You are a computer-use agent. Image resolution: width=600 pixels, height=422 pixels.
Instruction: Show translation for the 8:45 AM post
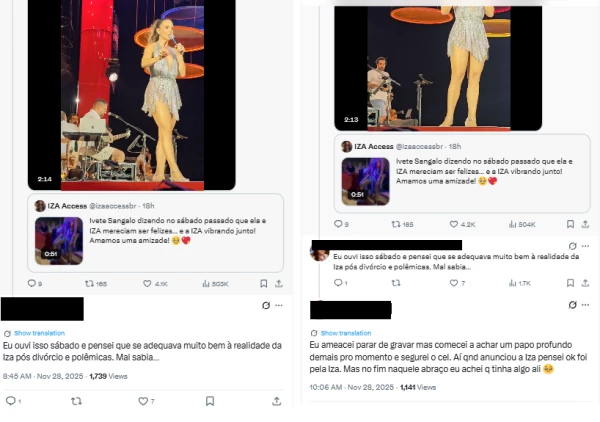(x=39, y=332)
